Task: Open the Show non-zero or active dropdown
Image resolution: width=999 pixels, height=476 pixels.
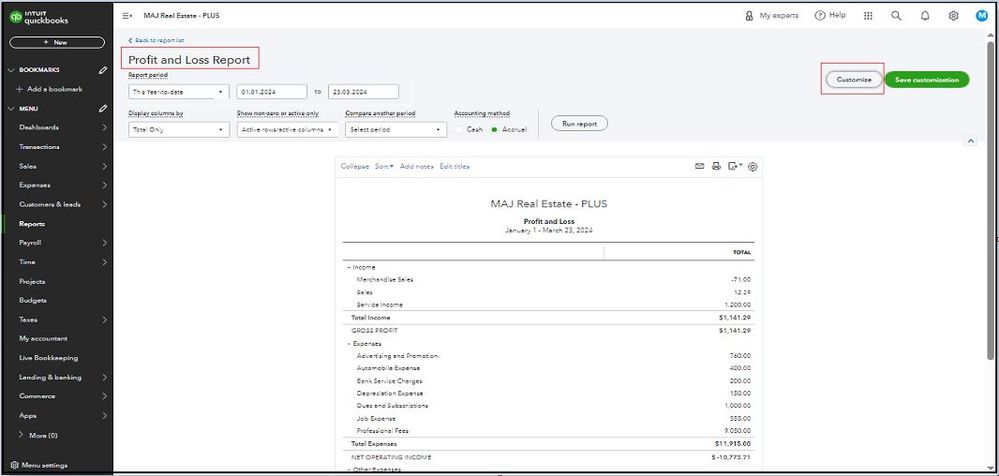Action: tap(287, 129)
